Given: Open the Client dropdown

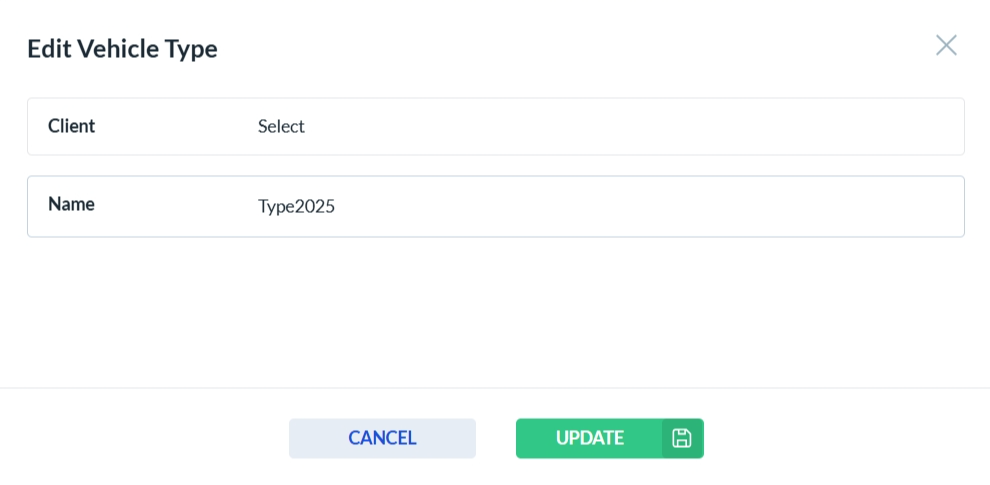Looking at the screenshot, I should pyautogui.click(x=600, y=126).
